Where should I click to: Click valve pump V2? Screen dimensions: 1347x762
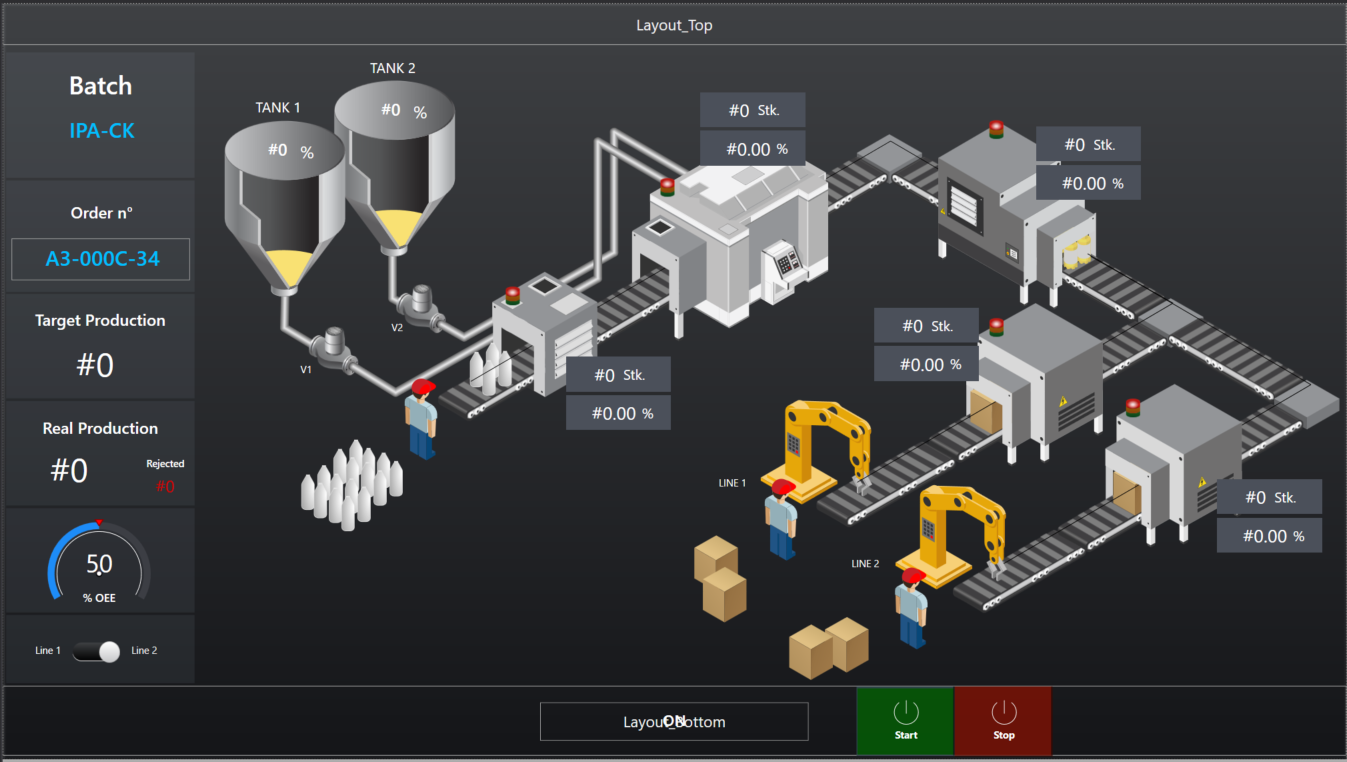422,306
